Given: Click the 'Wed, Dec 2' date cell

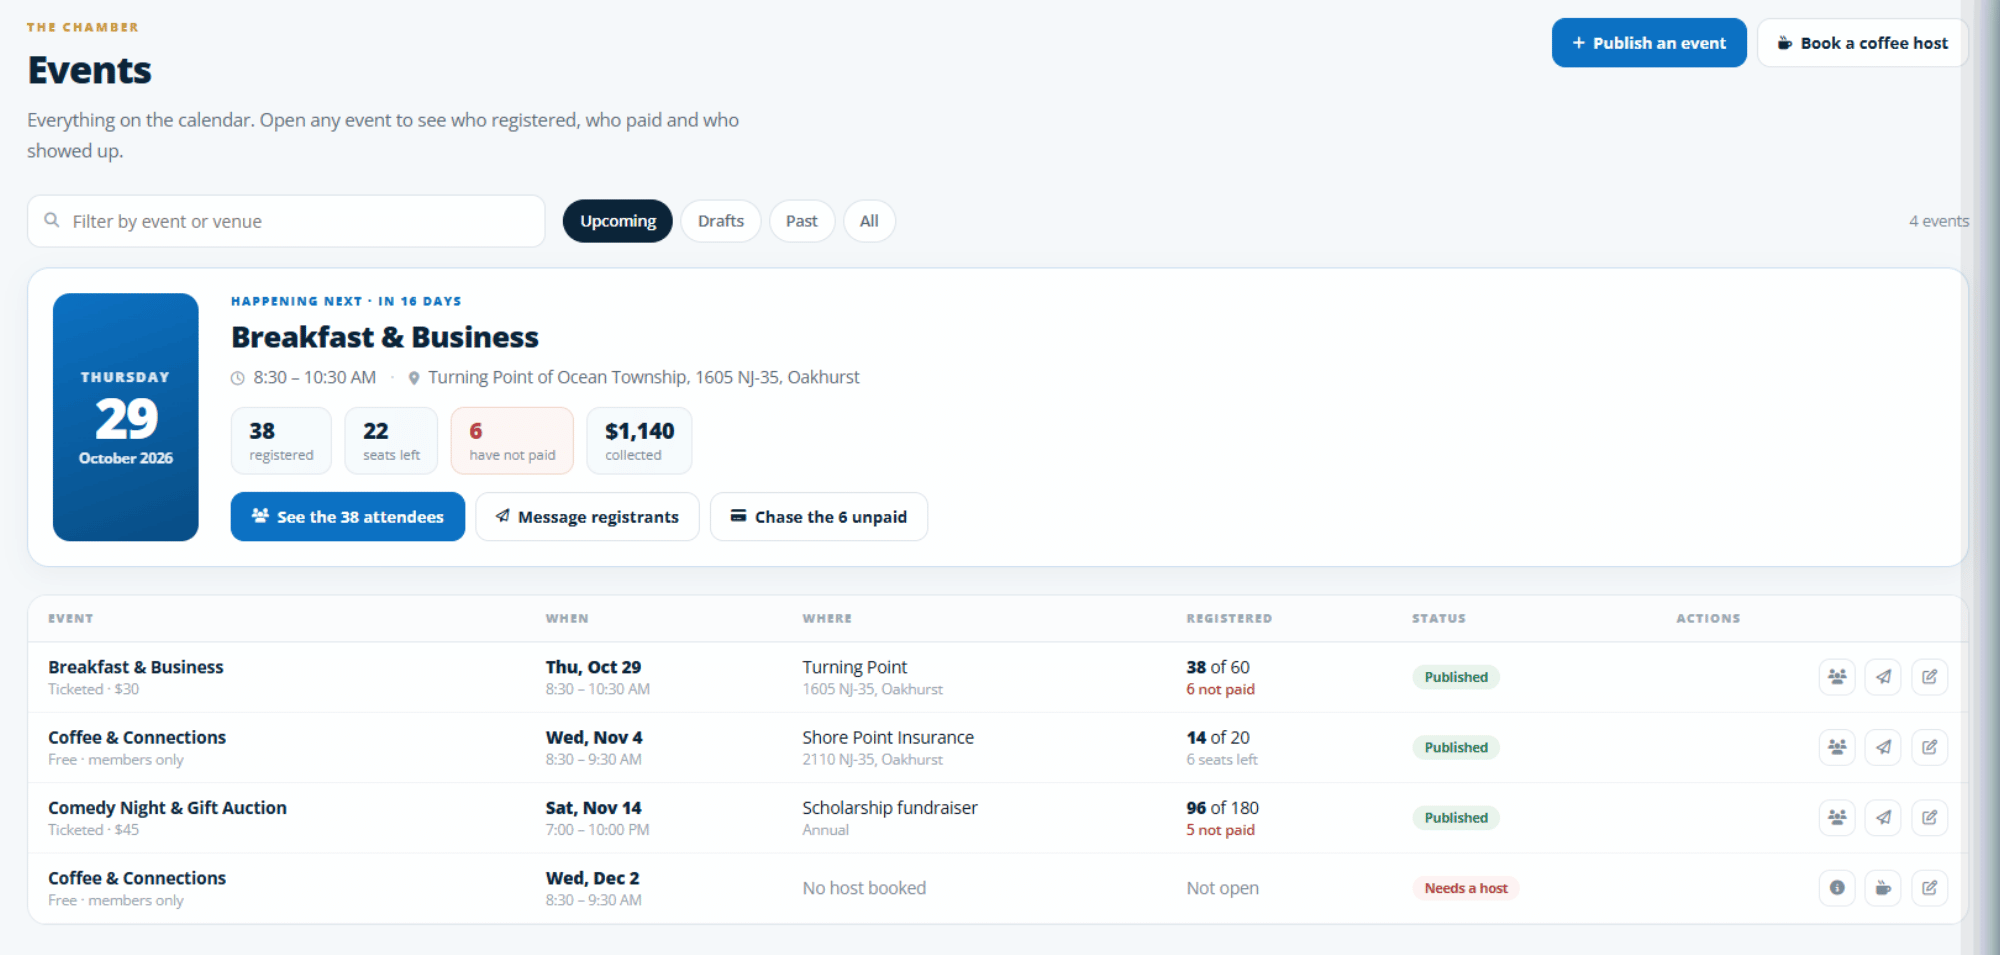Looking at the screenshot, I should click(592, 878).
